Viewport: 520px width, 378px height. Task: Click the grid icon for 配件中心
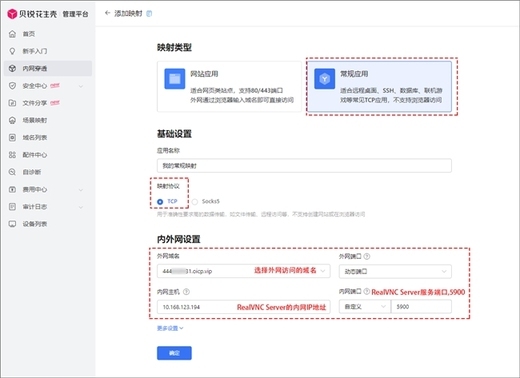12,155
